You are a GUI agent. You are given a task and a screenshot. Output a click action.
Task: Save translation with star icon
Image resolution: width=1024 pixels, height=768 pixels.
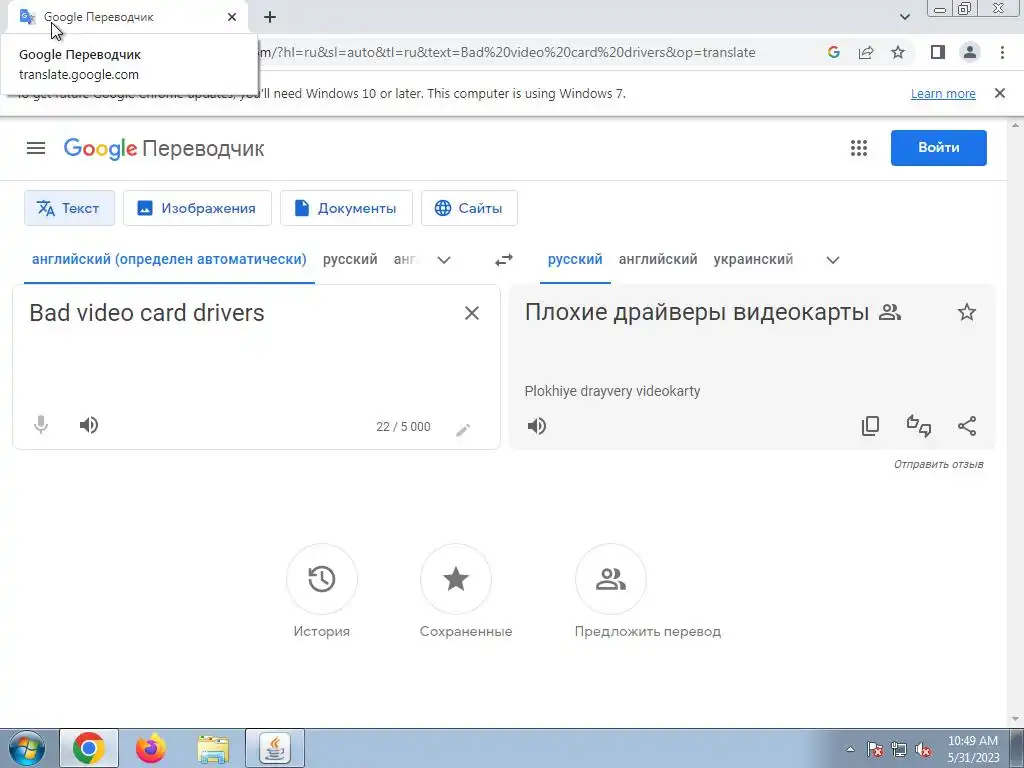tap(967, 312)
